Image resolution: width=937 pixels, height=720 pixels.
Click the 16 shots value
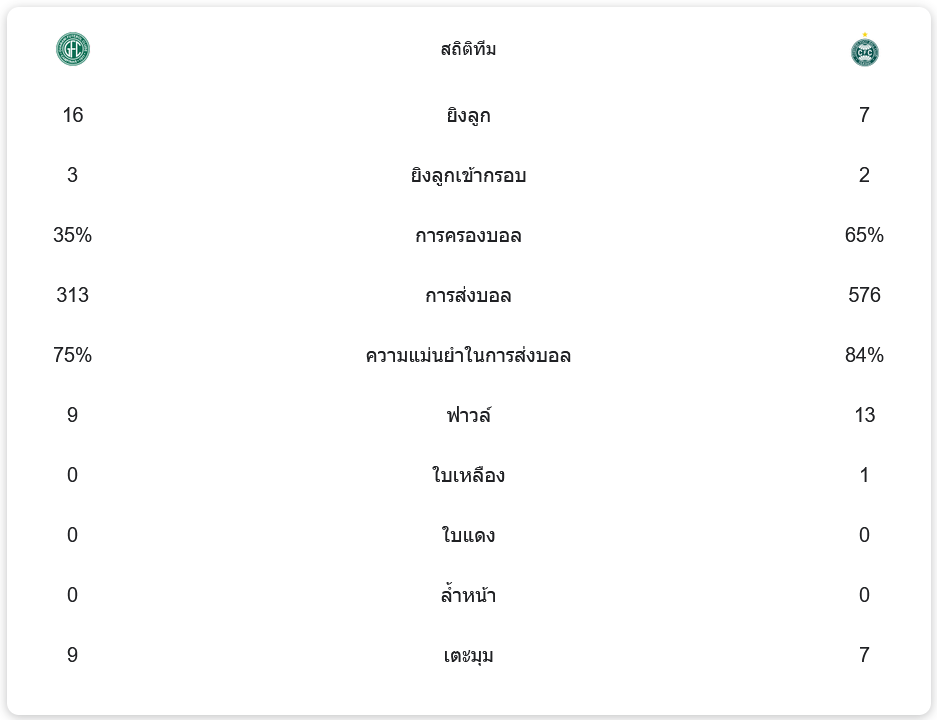73,115
